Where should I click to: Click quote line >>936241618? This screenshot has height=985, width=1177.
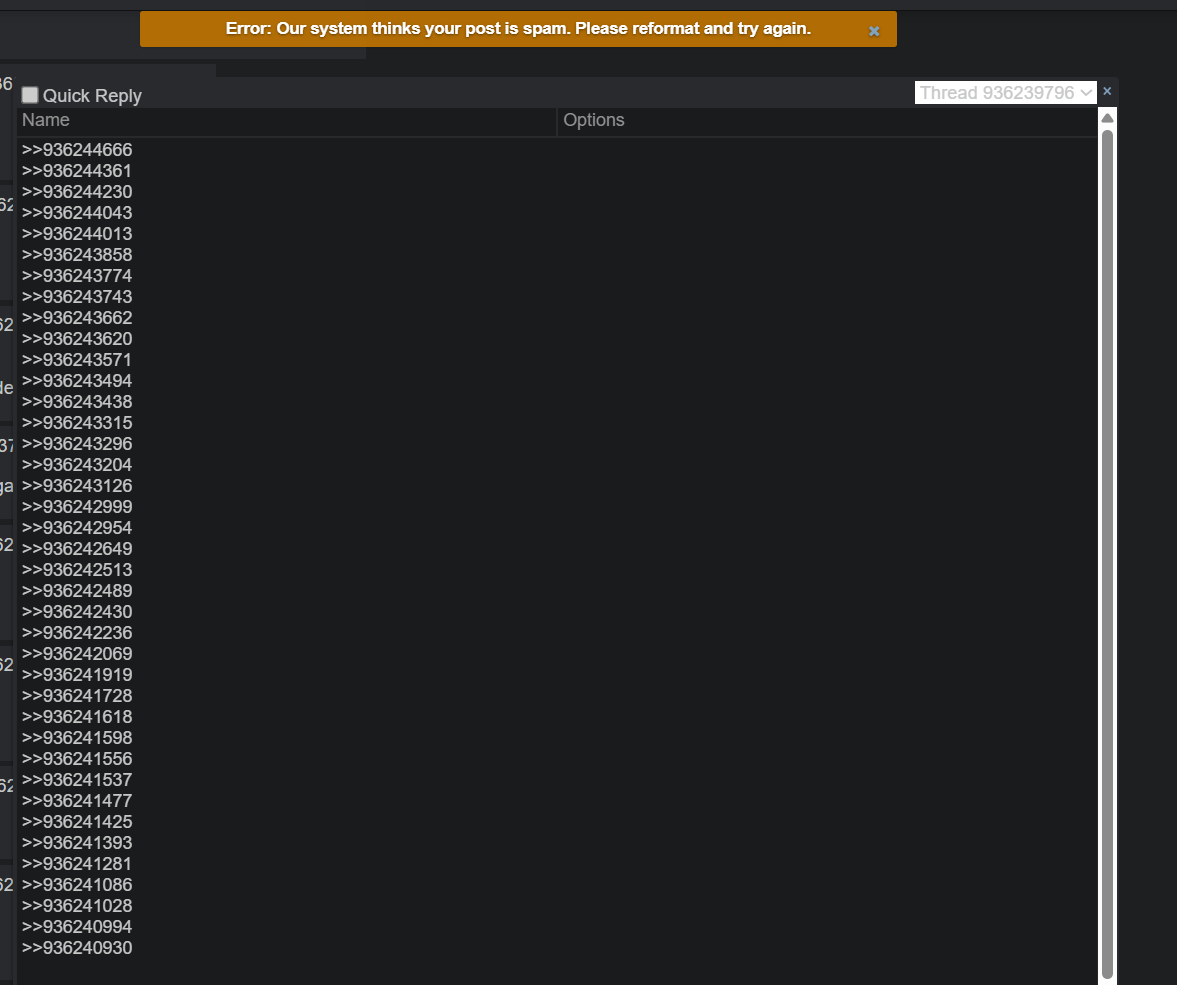pos(77,718)
